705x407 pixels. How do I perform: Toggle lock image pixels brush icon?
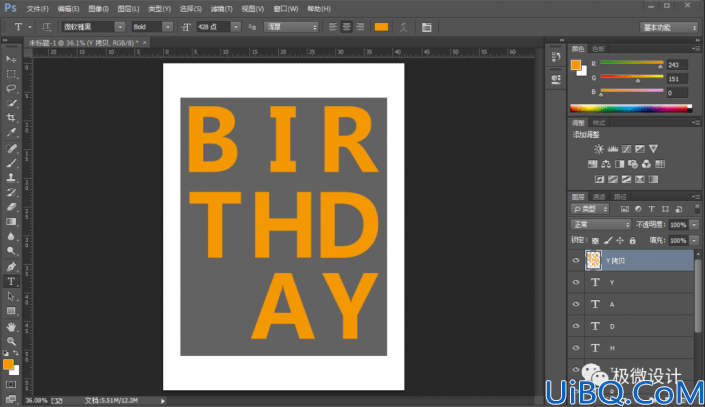pyautogui.click(x=608, y=241)
